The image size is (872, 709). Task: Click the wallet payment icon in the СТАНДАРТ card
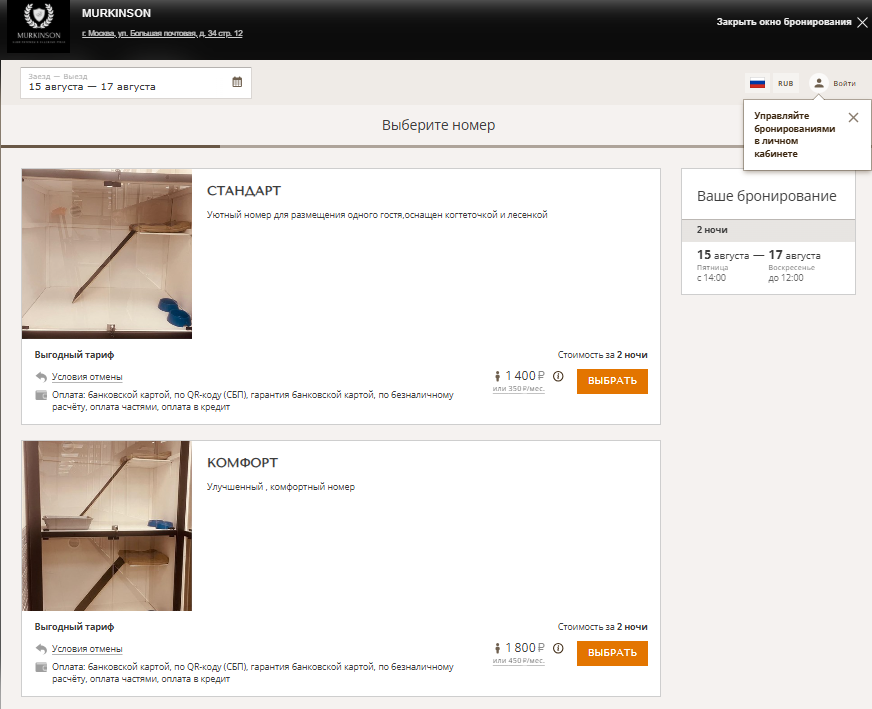[41, 395]
